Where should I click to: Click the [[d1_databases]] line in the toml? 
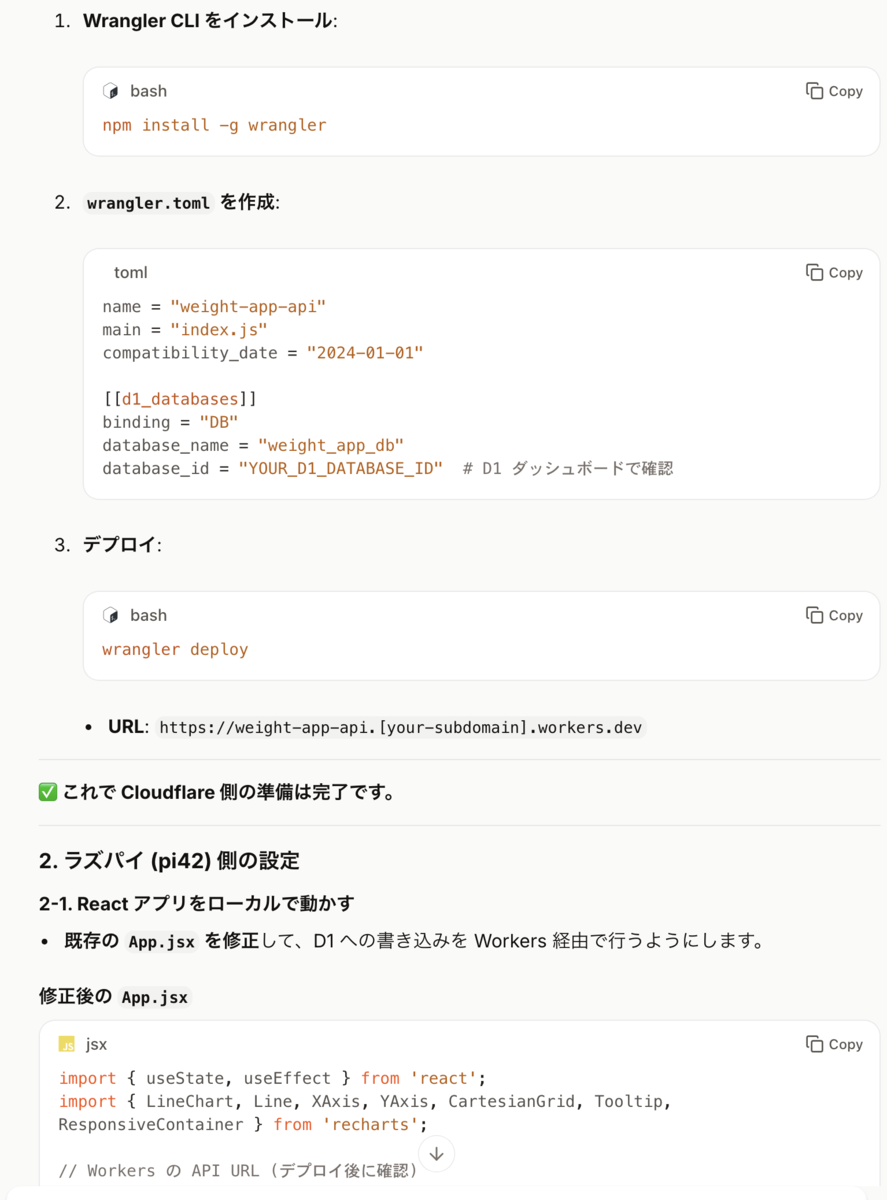point(180,399)
